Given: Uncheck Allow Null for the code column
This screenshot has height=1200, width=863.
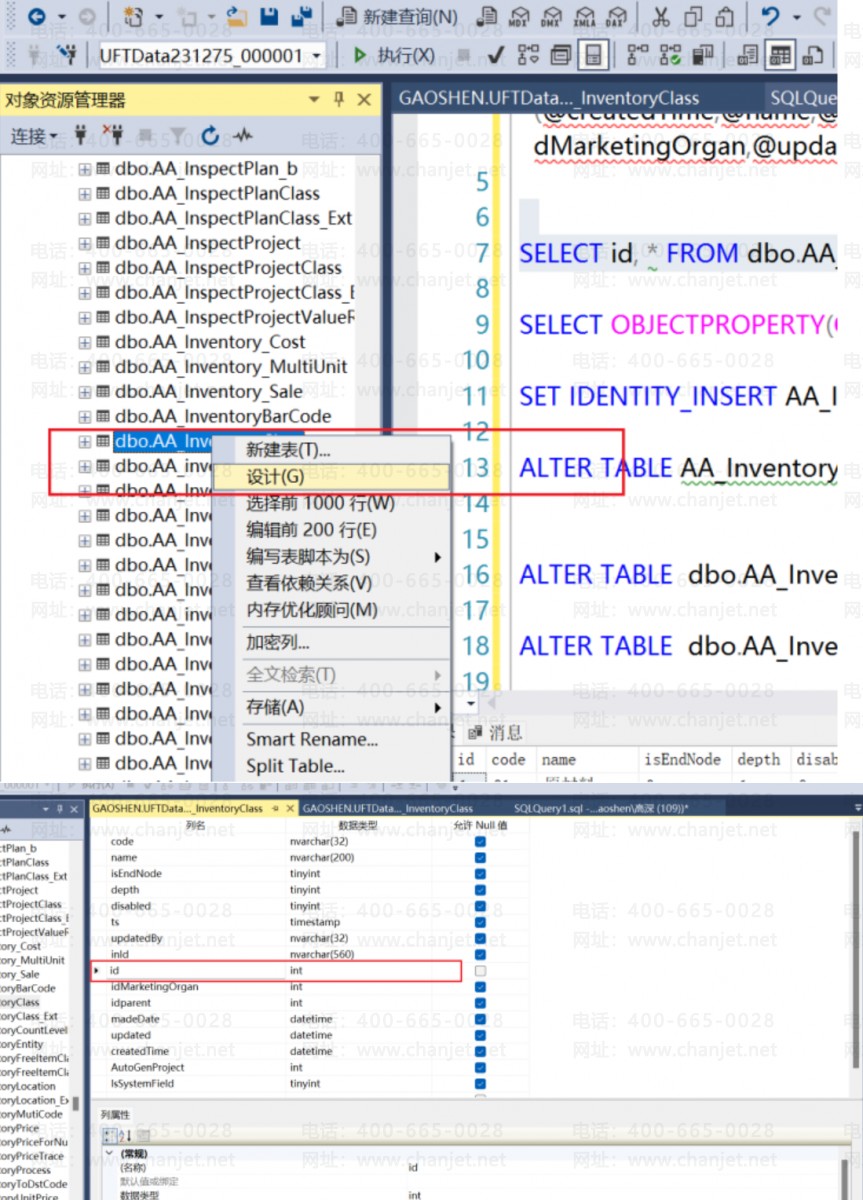Looking at the screenshot, I should (480, 842).
